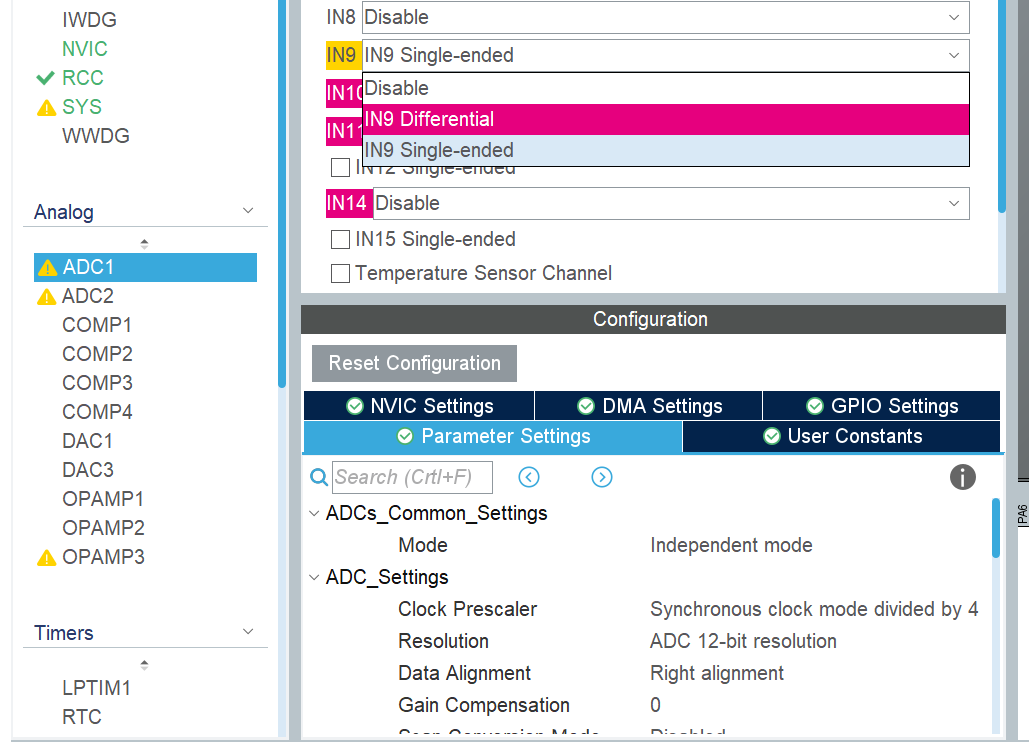Click the ADC2 warning icon
This screenshot has height=746, width=1029.
pyautogui.click(x=46, y=297)
